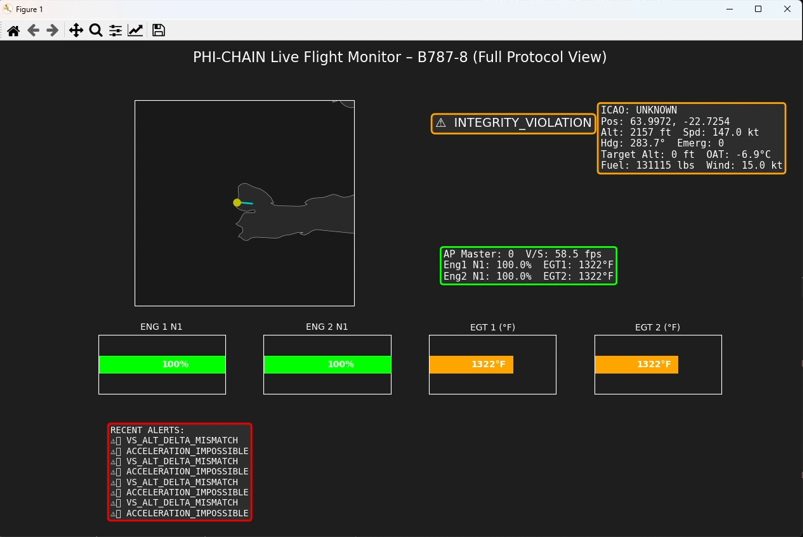Click the Figure 1 window title icon
This screenshot has height=537, width=803.
point(8,9)
